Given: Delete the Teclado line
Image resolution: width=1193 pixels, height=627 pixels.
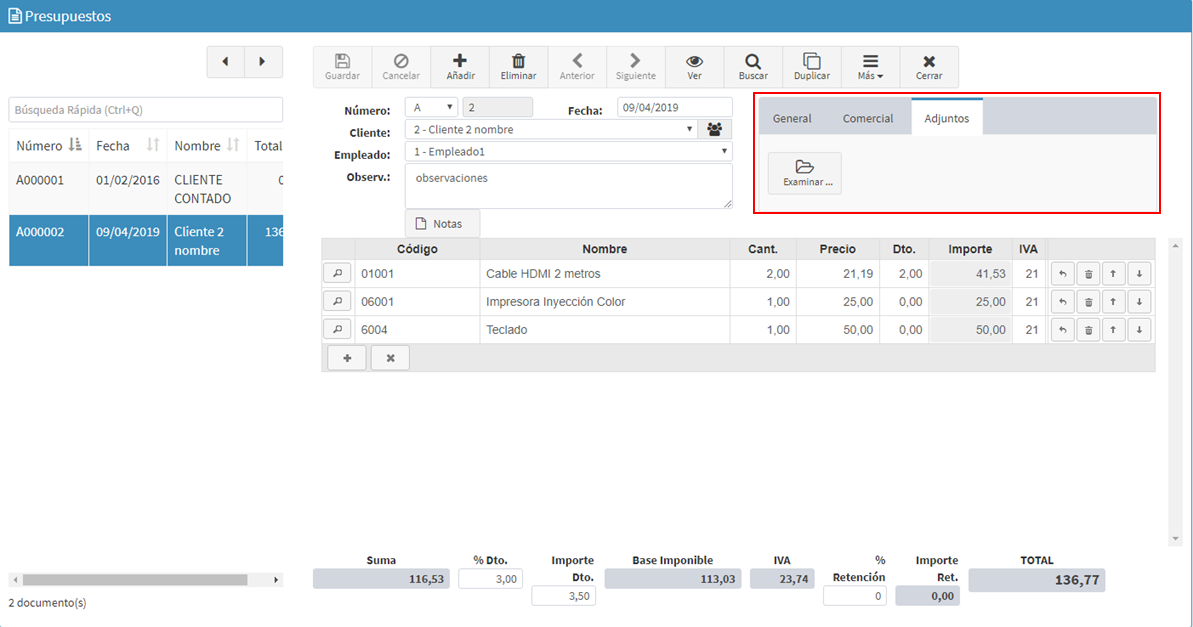Looking at the screenshot, I should (1088, 330).
